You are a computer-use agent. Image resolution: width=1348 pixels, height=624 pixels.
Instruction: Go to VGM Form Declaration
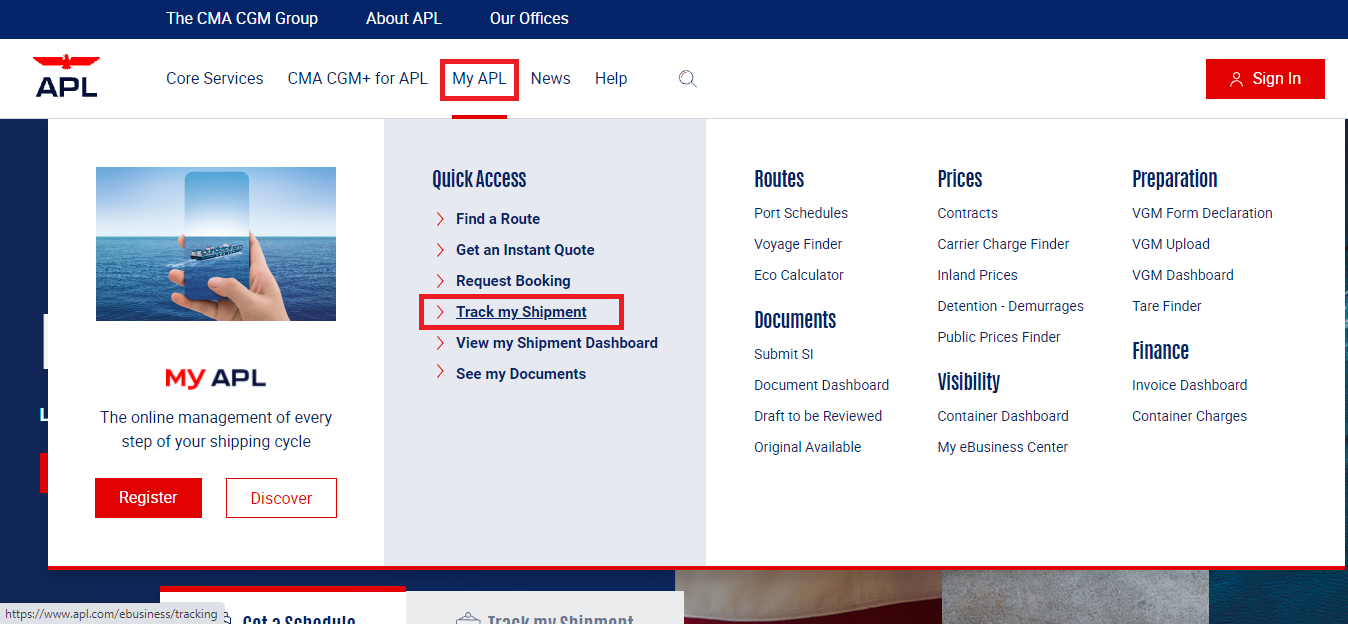(x=1202, y=213)
